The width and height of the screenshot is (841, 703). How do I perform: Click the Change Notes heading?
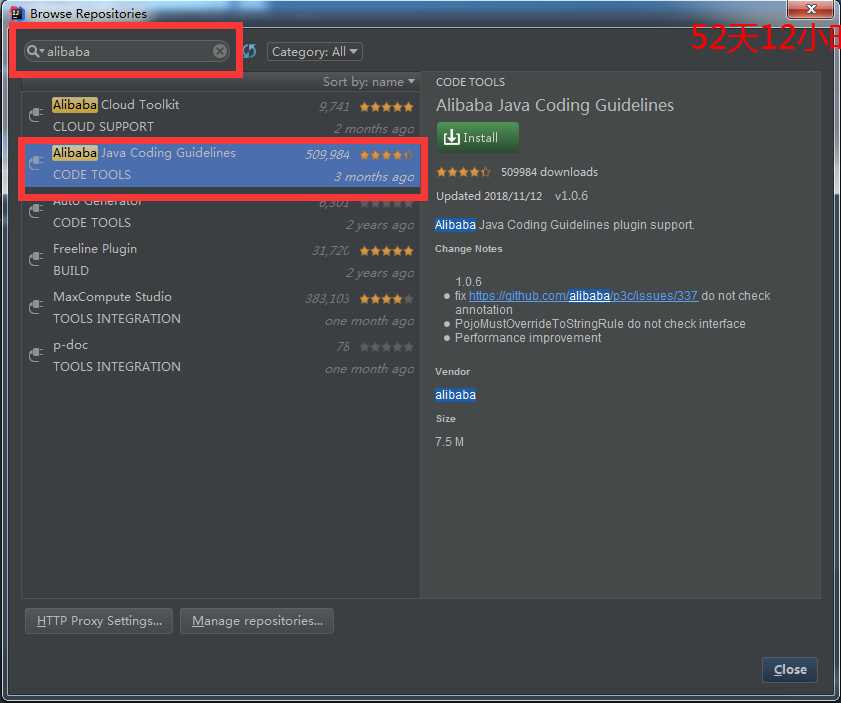tap(468, 249)
